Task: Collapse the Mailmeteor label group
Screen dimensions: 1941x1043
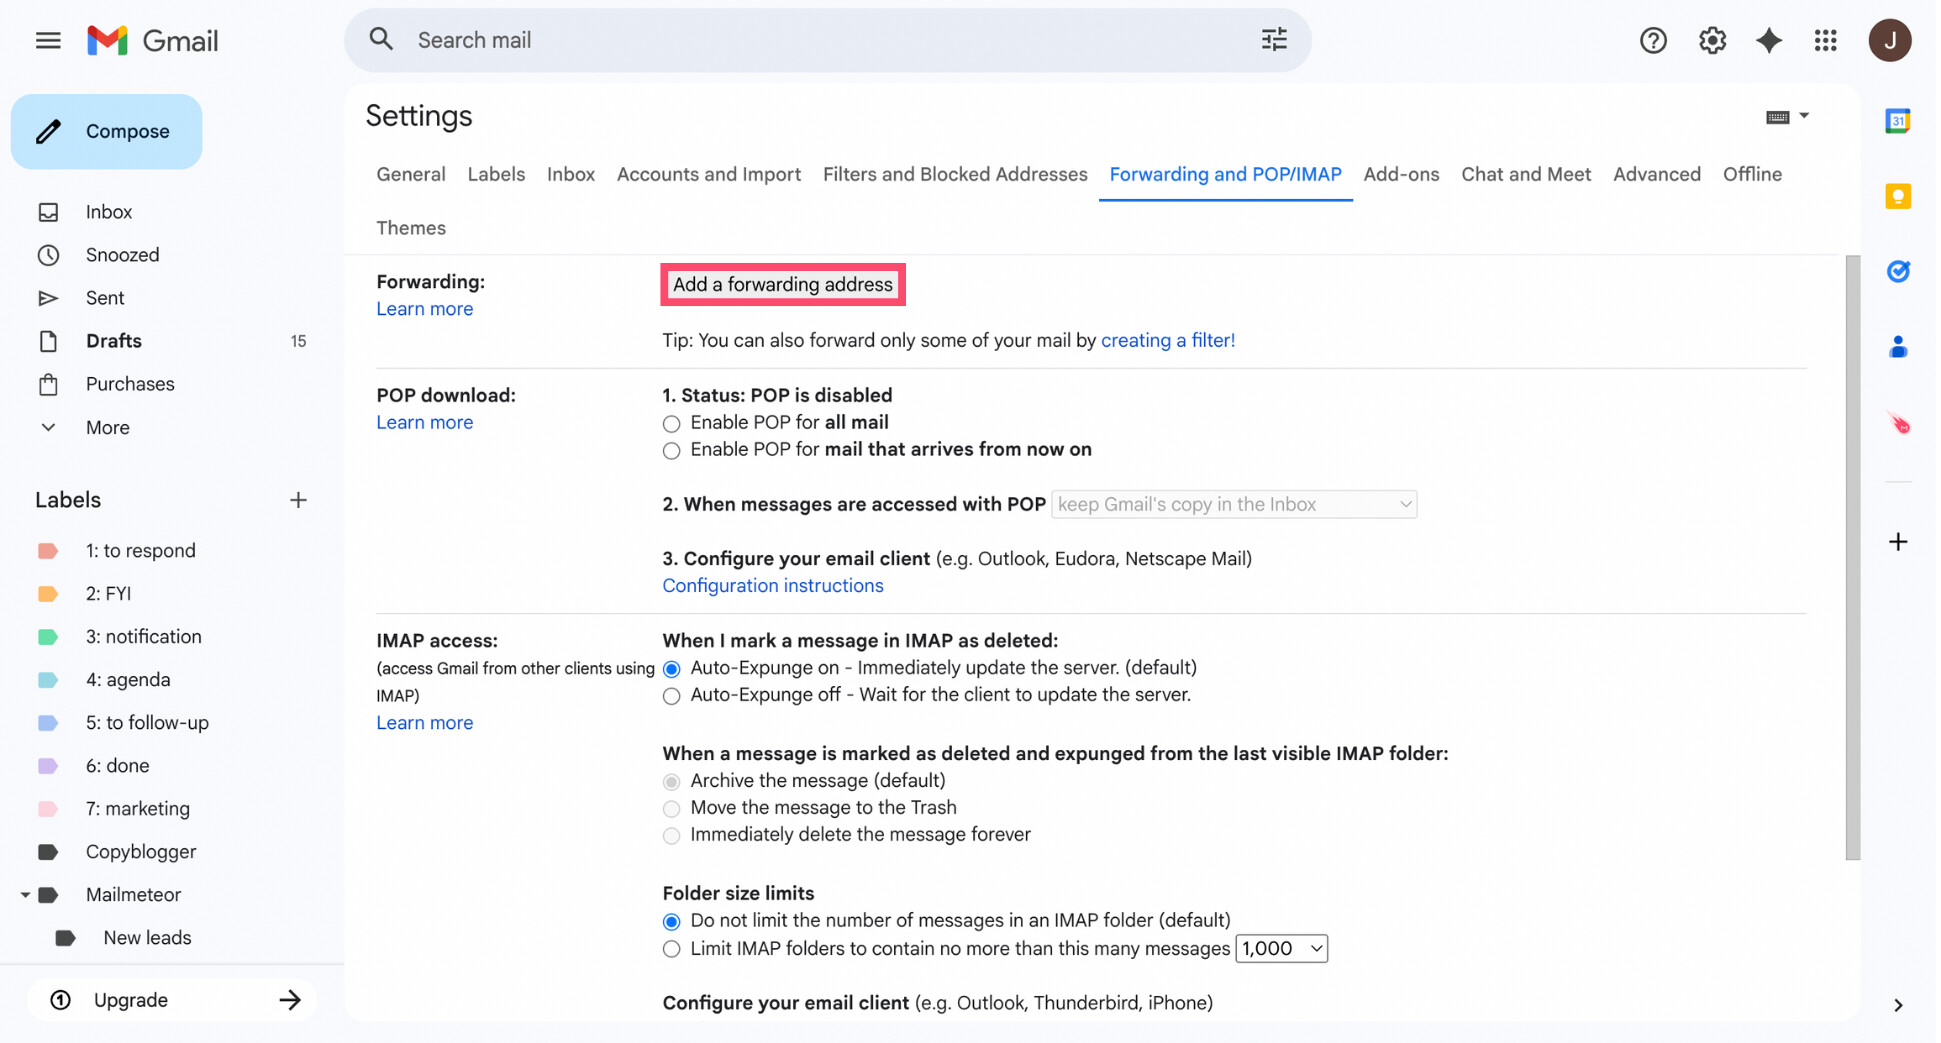Action: tap(26, 894)
